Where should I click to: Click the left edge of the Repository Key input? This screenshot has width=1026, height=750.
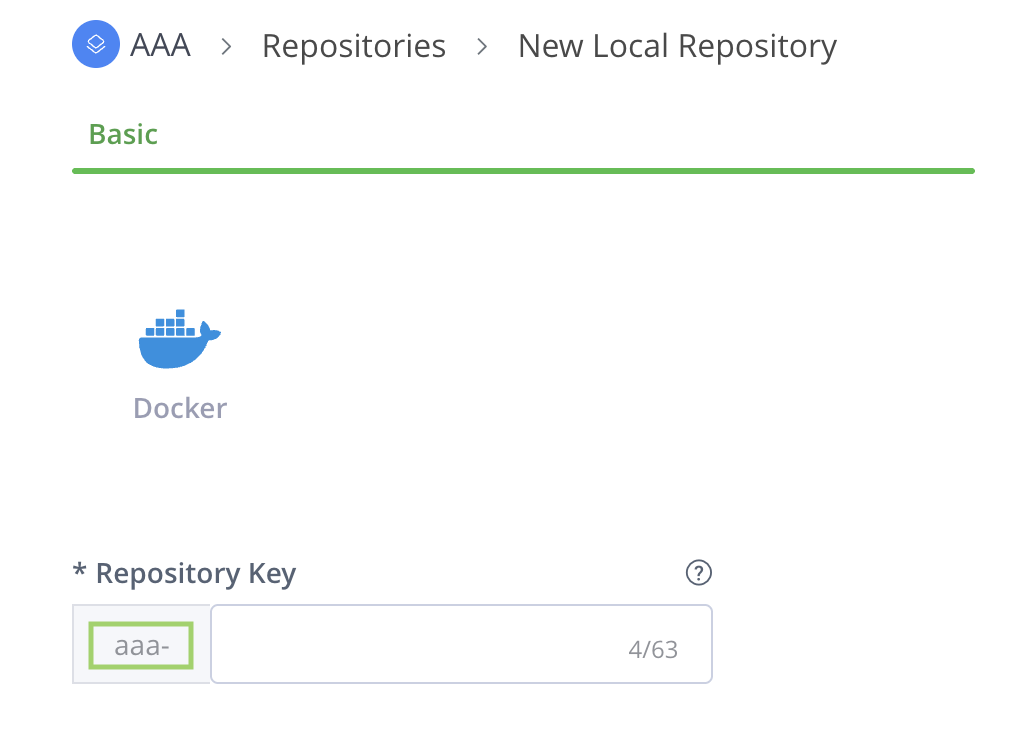[x=220, y=644]
